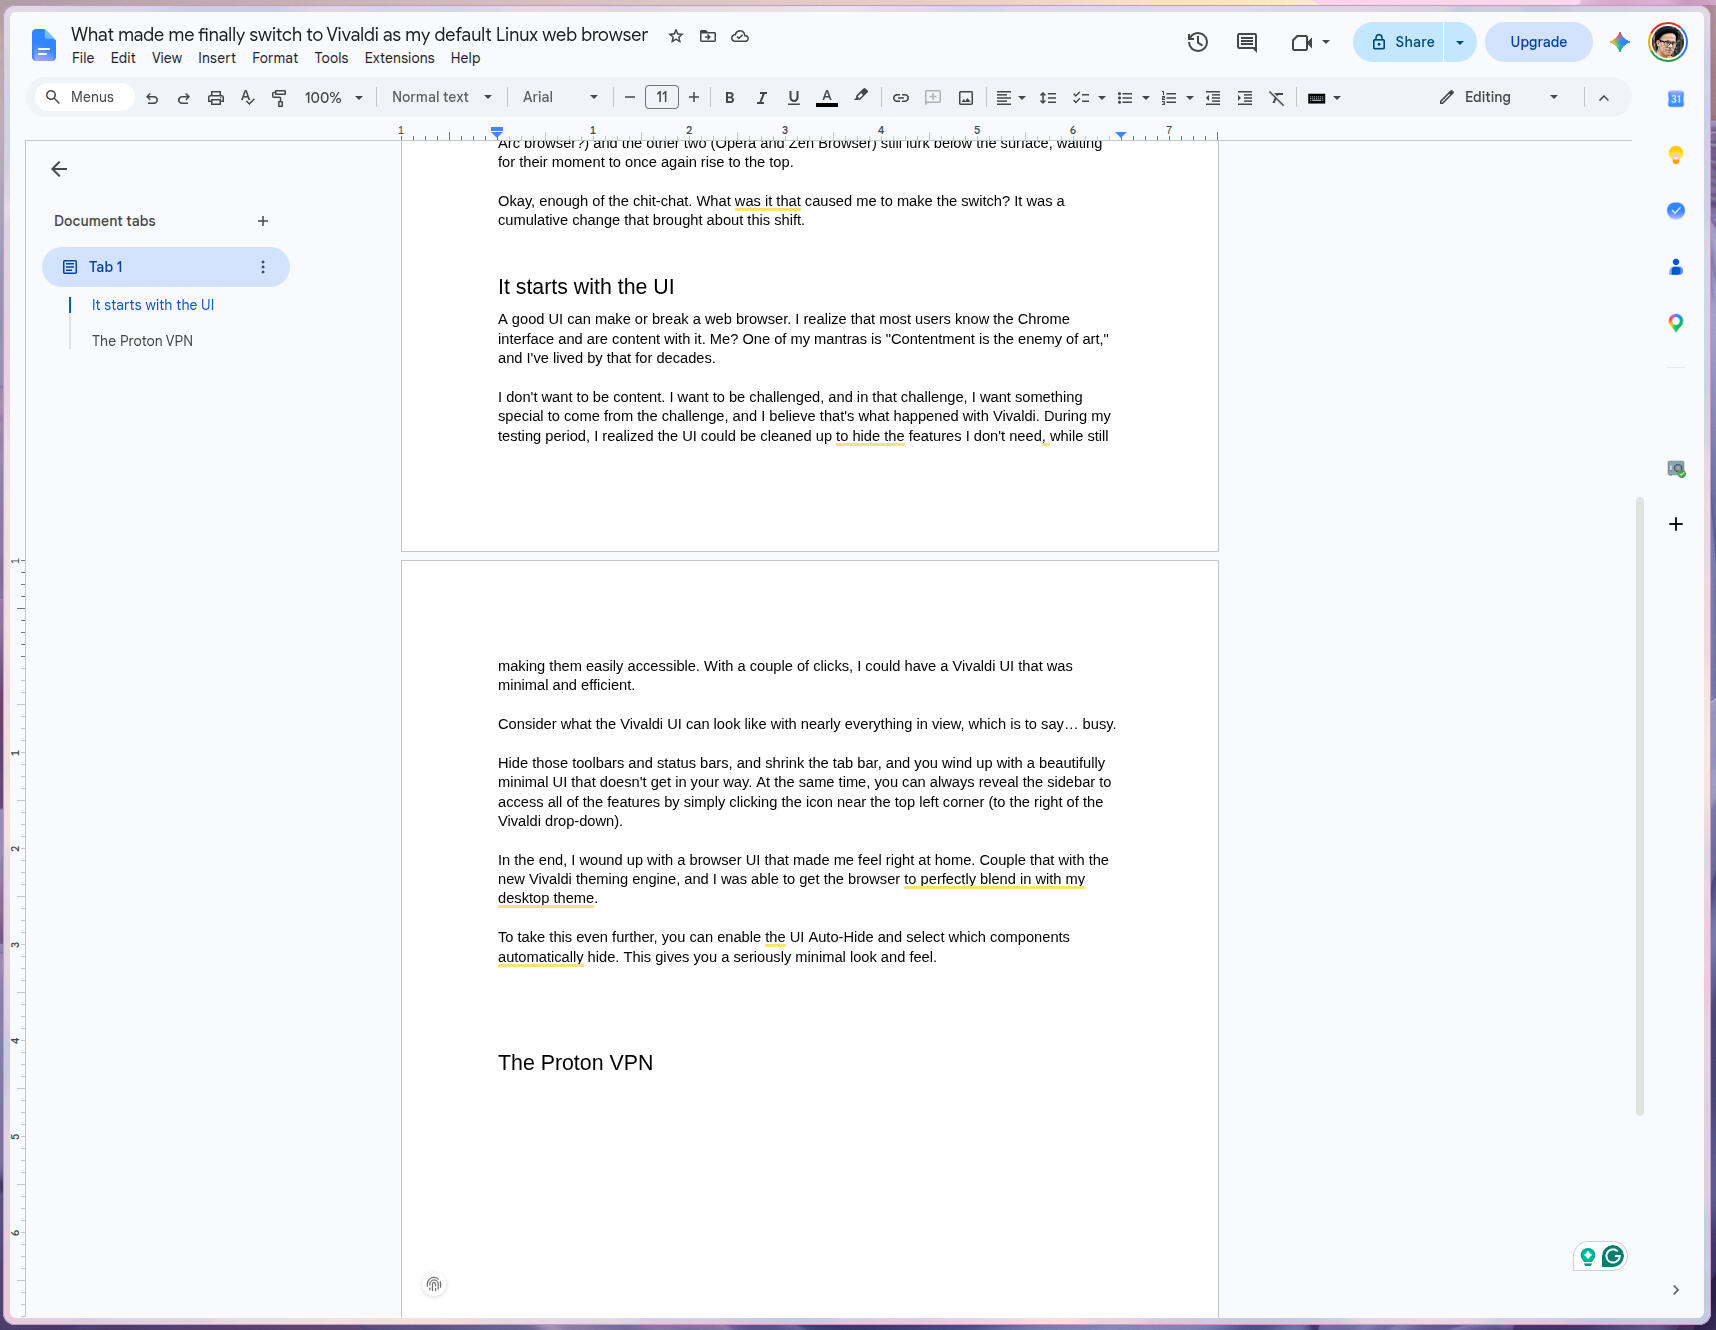The height and width of the screenshot is (1330, 1716).
Task: Select the paint format tool
Action: pyautogui.click(x=279, y=97)
